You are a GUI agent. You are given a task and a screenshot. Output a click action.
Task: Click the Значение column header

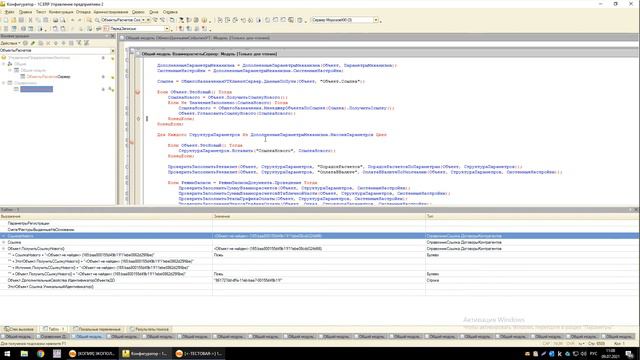coord(319,216)
